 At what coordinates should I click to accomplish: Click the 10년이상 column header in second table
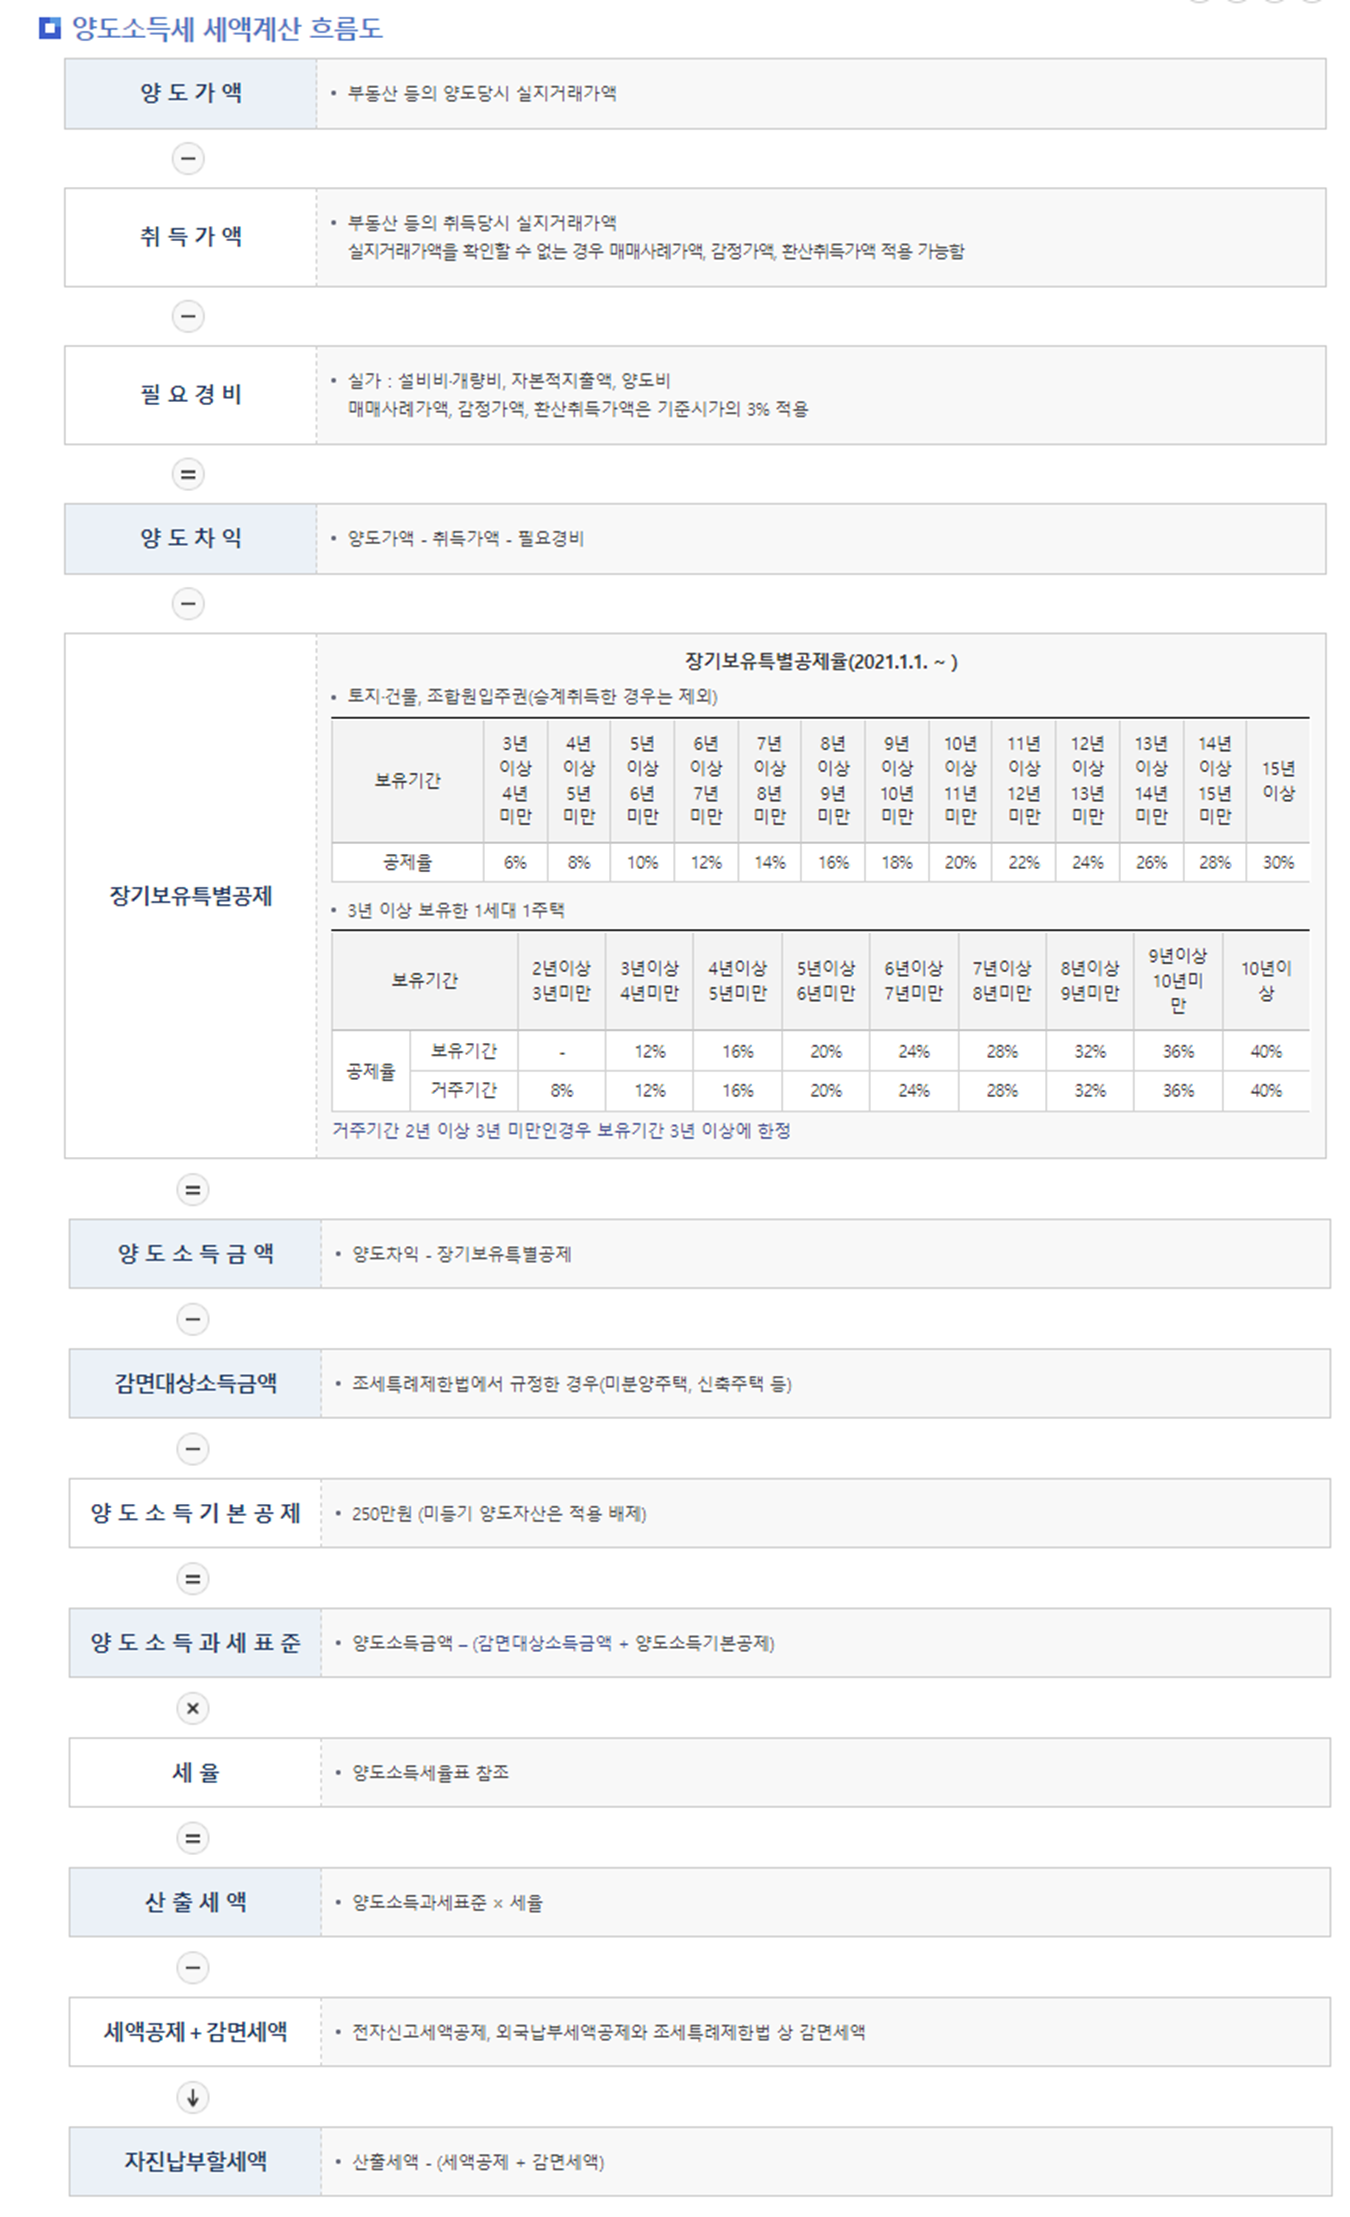tap(1266, 981)
